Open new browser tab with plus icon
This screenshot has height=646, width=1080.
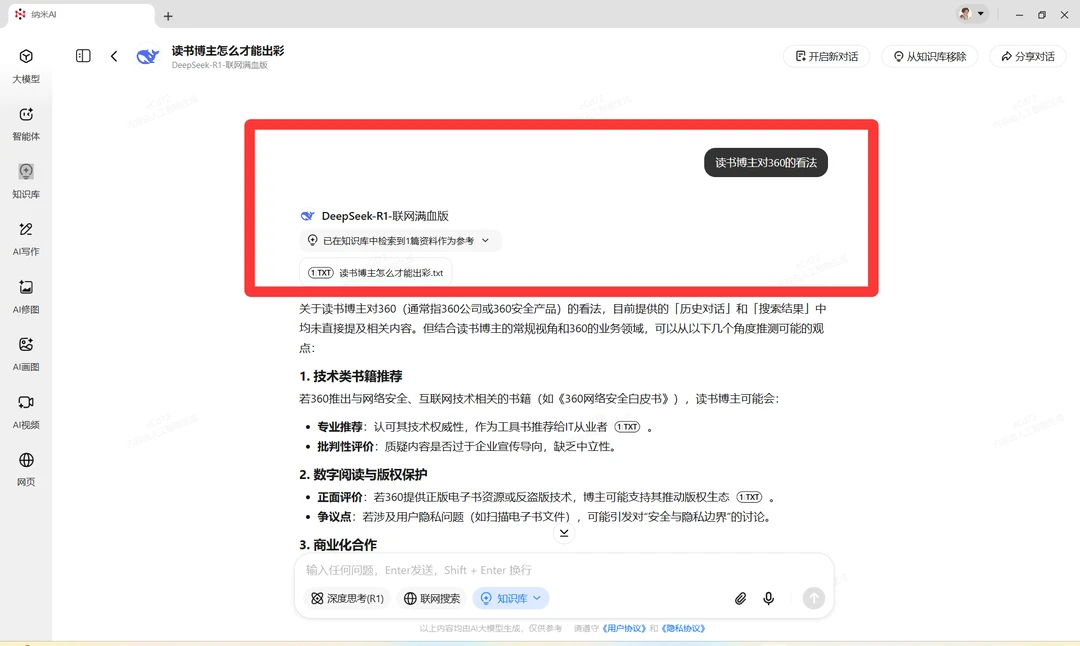(168, 16)
